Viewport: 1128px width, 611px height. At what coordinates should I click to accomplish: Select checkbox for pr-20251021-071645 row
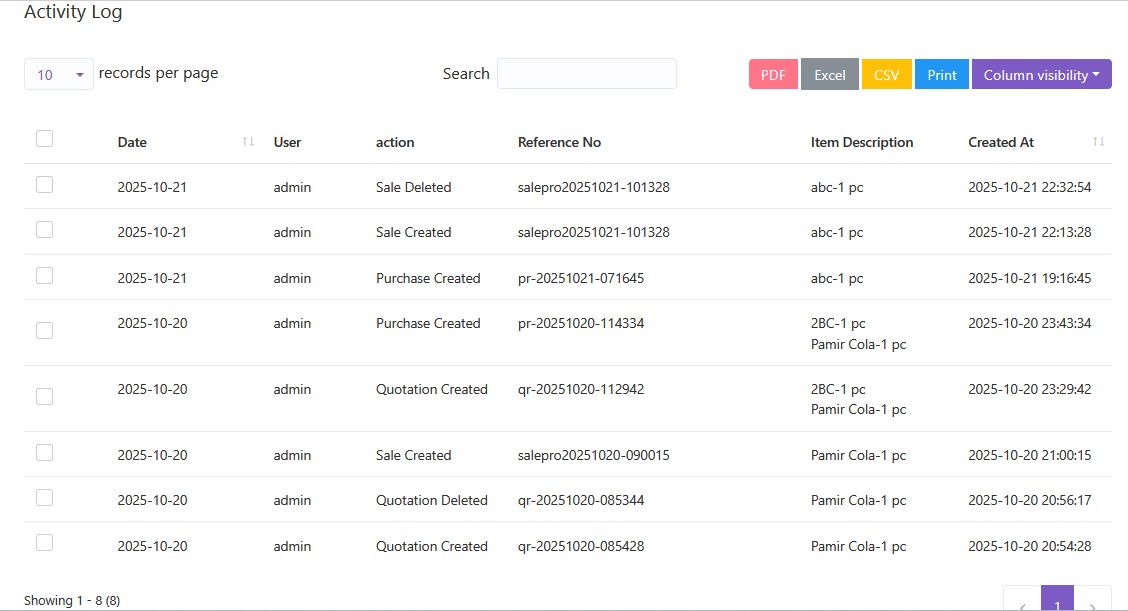pyautogui.click(x=44, y=275)
